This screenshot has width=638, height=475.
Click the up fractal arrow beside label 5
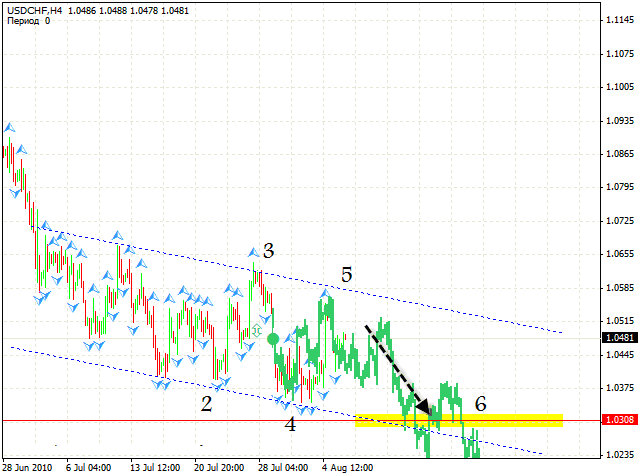click(x=326, y=292)
